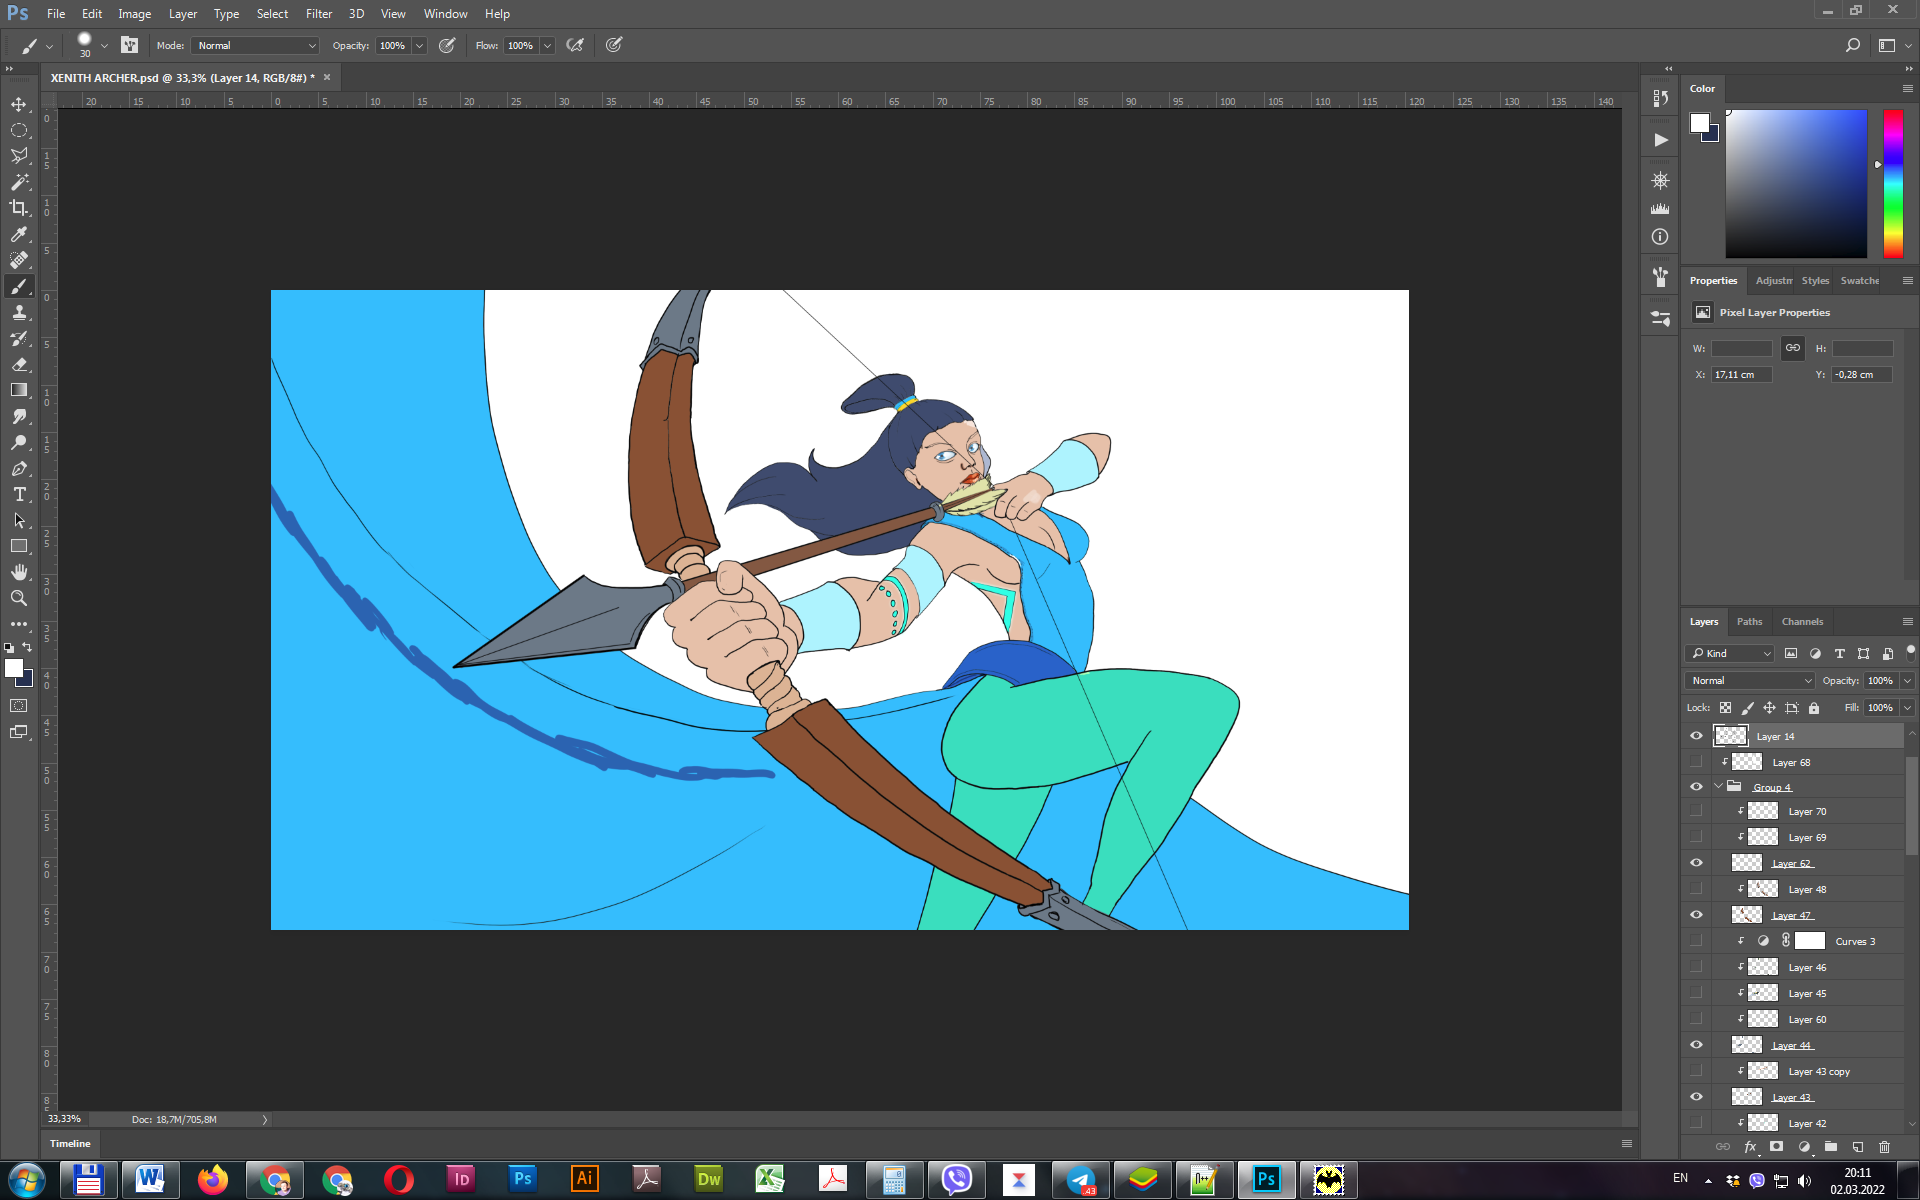Adjust the hue slider strip

(x=1893, y=184)
